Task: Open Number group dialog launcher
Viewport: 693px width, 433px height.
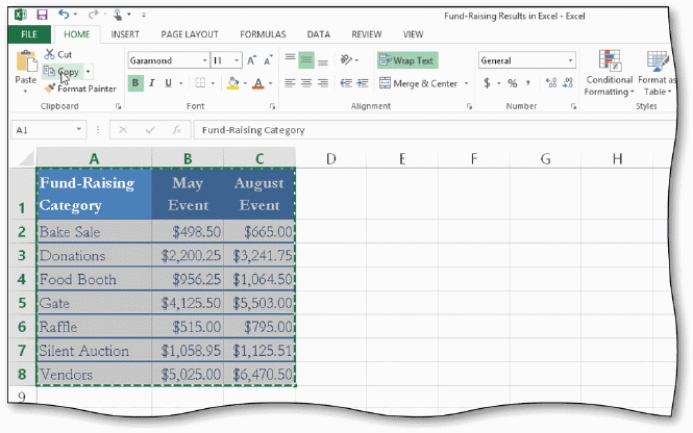Action: point(573,106)
